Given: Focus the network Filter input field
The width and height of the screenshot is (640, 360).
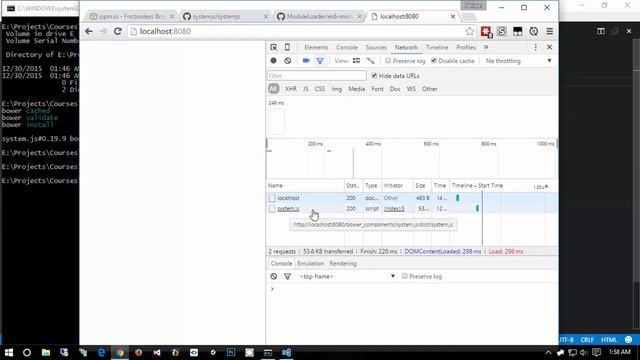Looking at the screenshot, I should click(x=317, y=76).
